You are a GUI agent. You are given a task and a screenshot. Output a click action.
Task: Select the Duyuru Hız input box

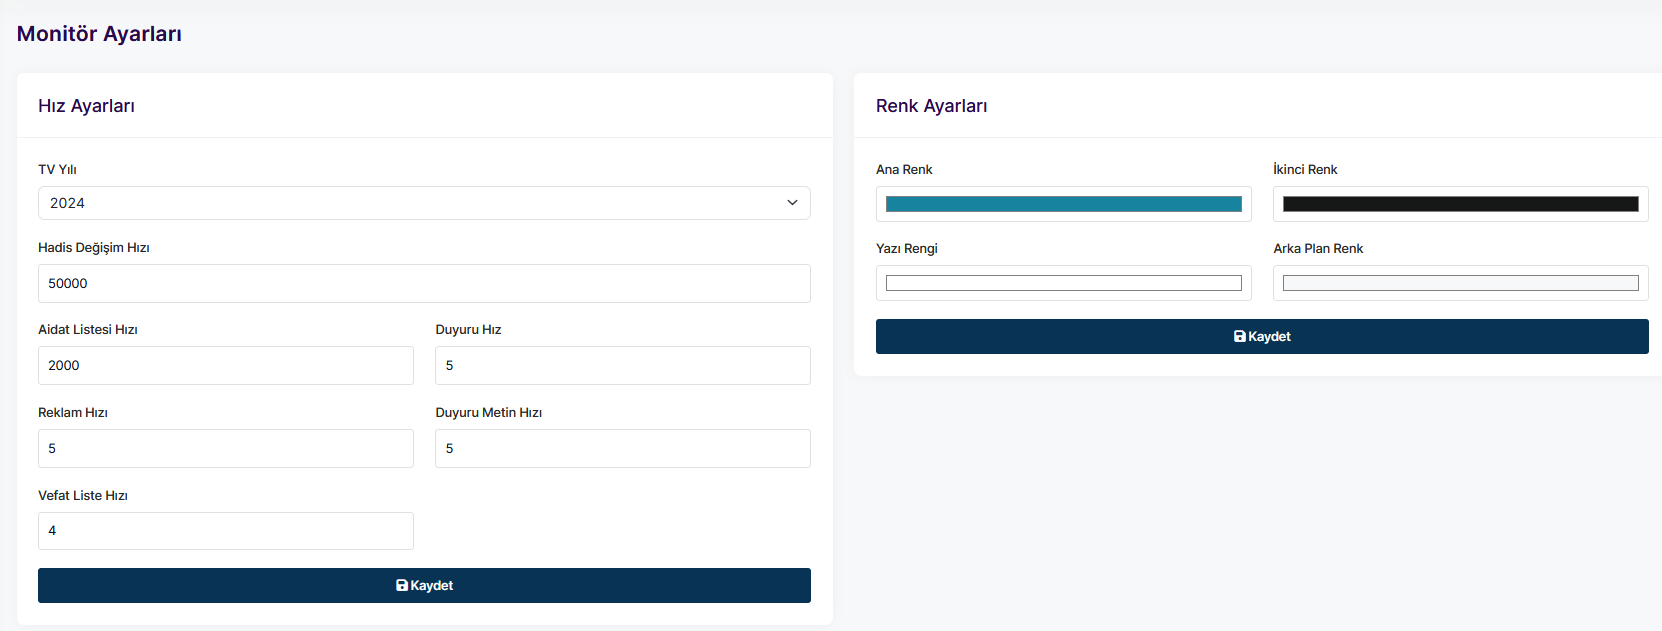pyautogui.click(x=622, y=366)
